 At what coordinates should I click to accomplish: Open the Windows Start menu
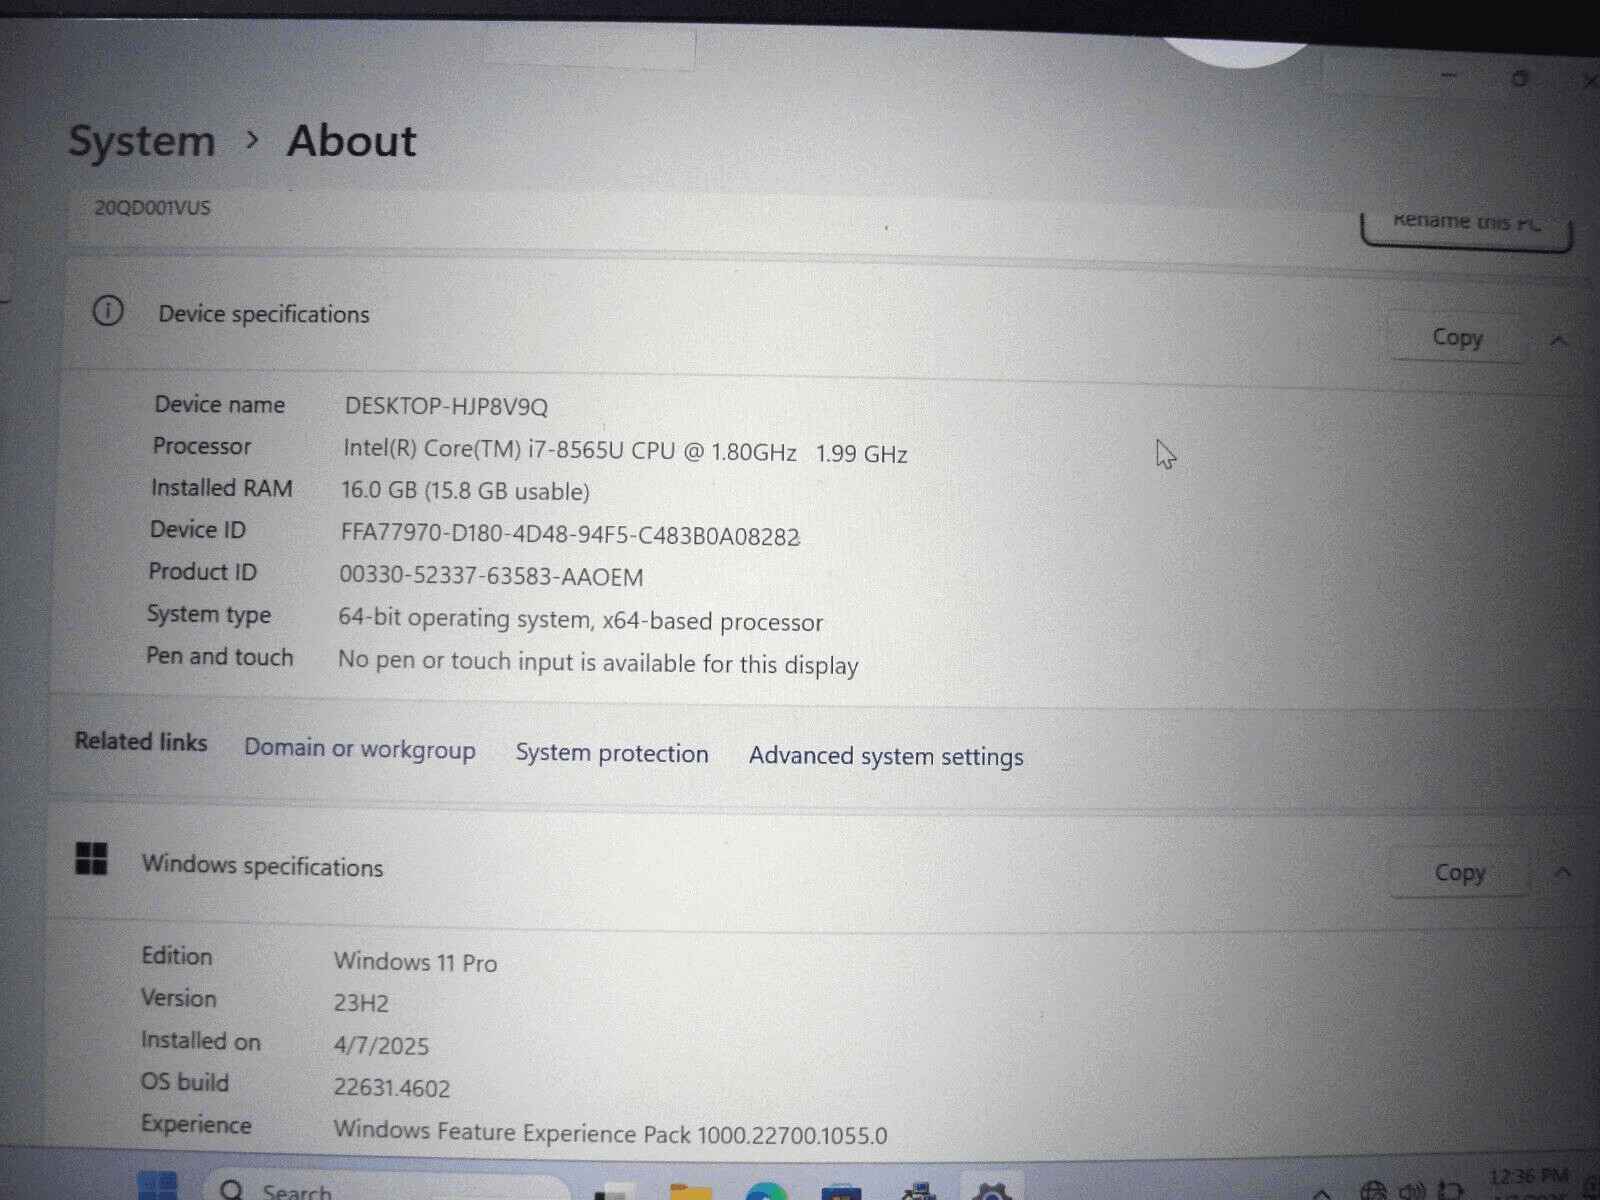coord(156,1187)
